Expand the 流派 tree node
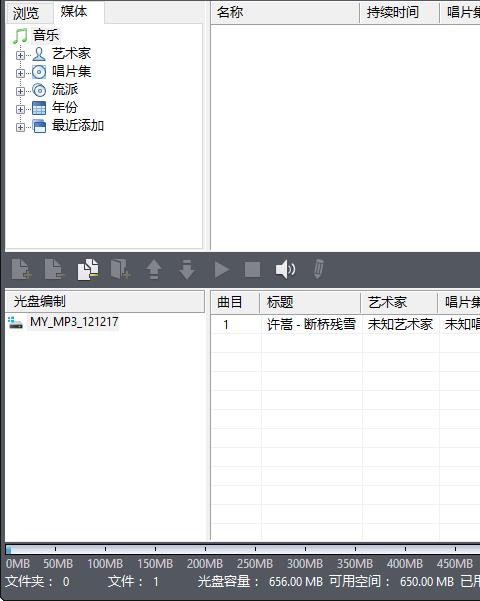480x601 pixels. click(20, 91)
